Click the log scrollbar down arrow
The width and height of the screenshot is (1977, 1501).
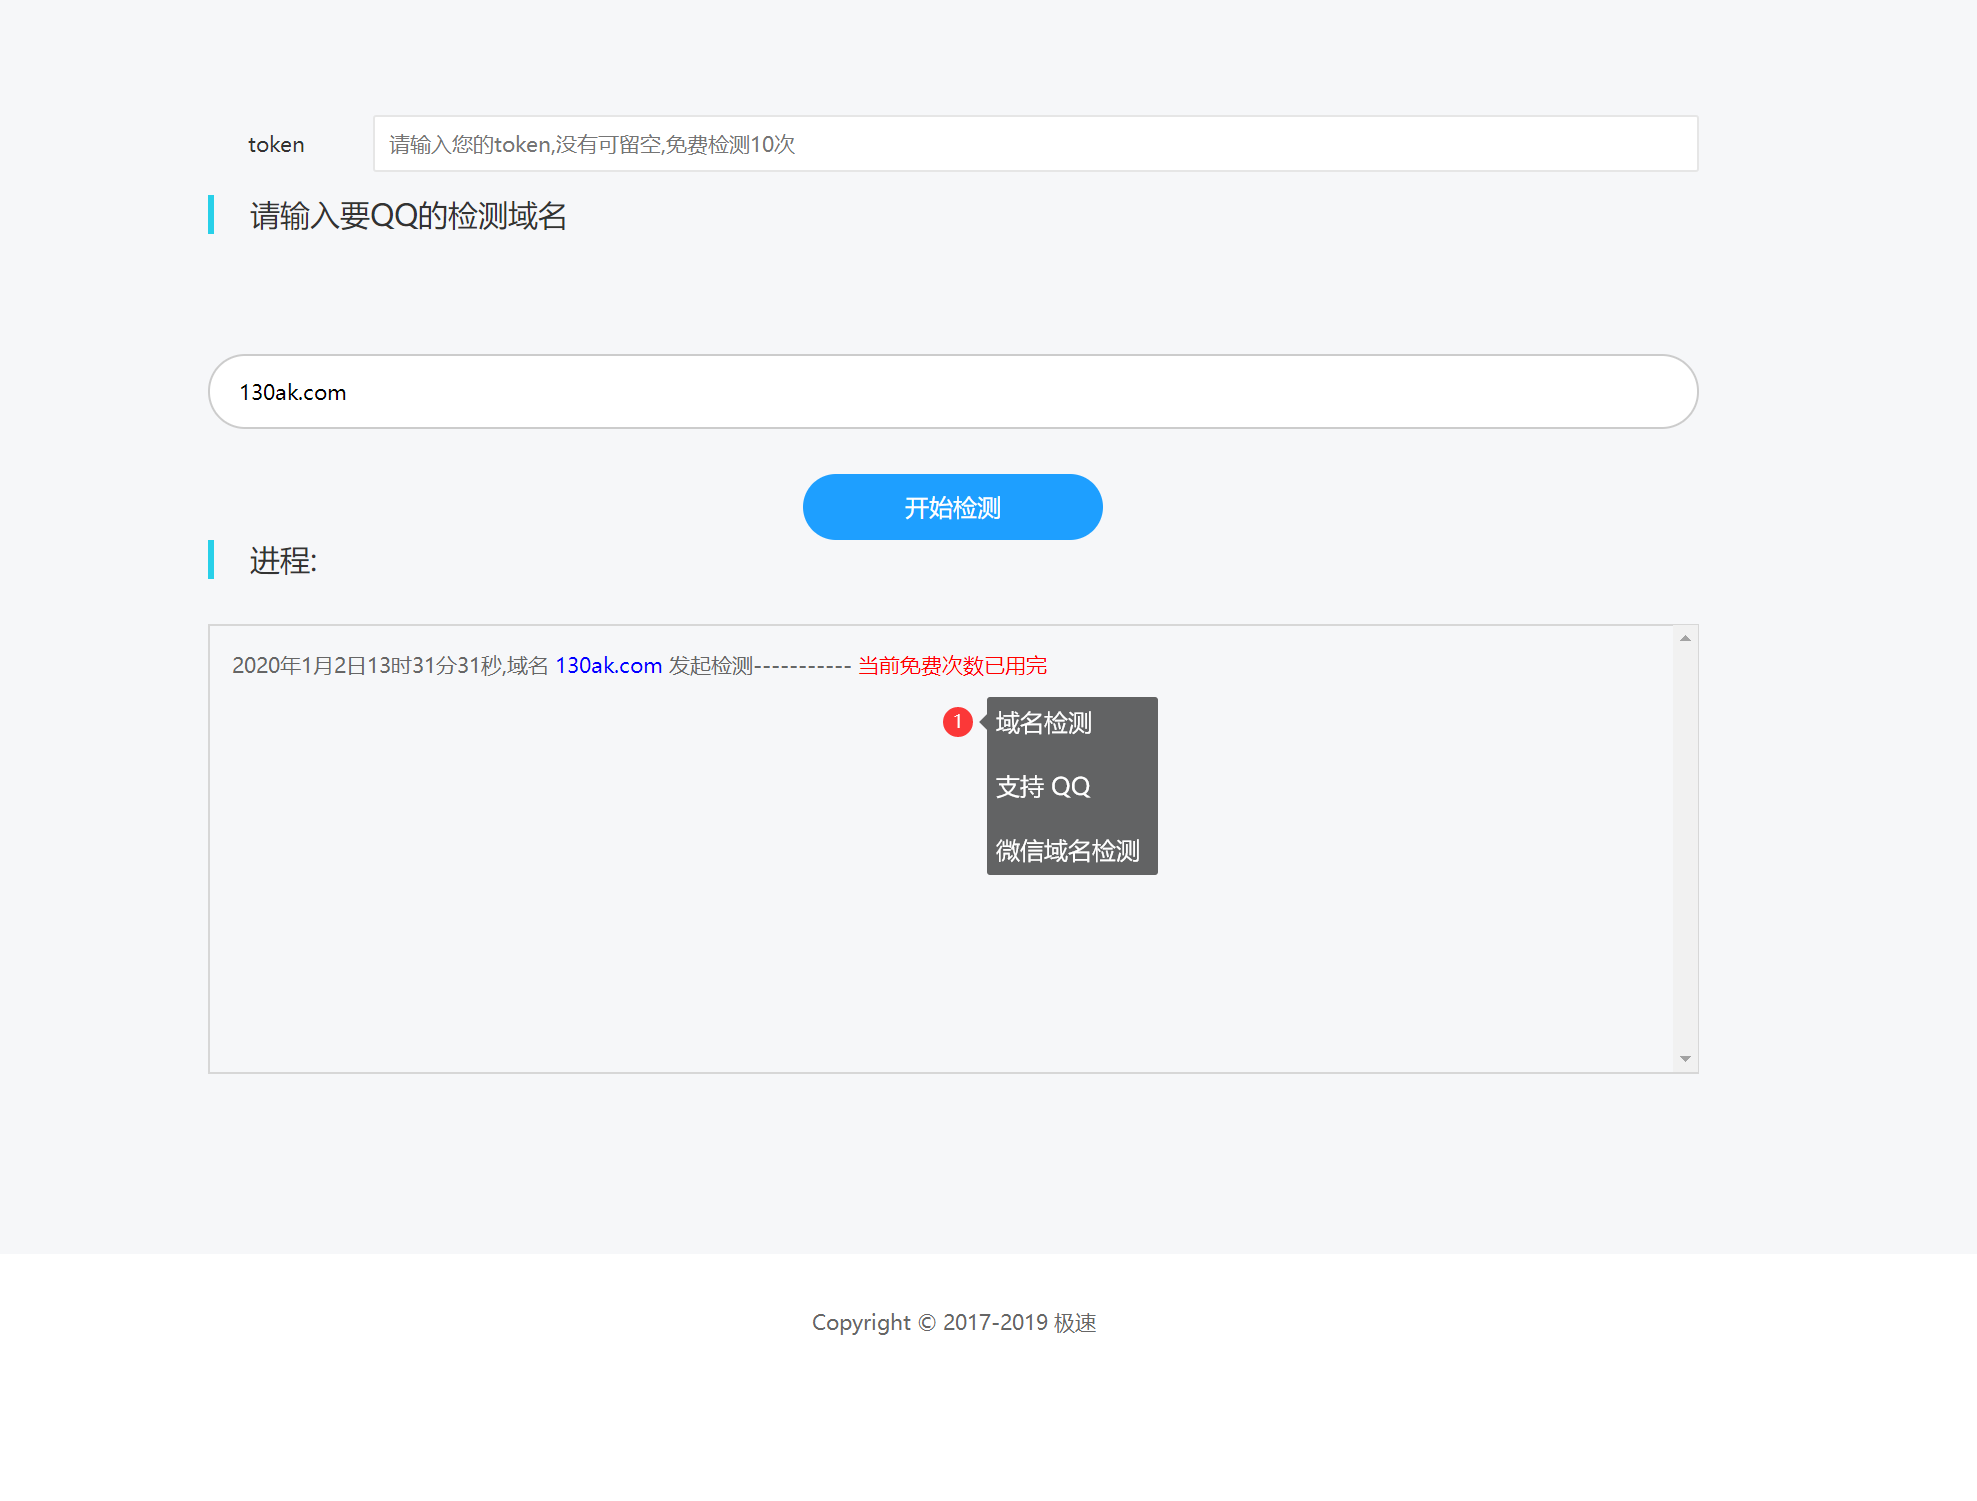click(1685, 1059)
